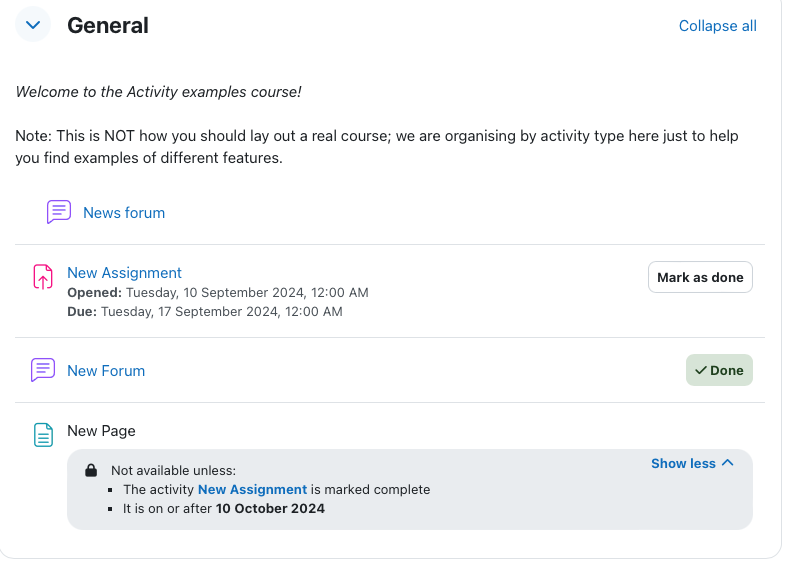Image resolution: width=799 pixels, height=575 pixels.
Task: Collapse the General section with chevron
Action: [x=33, y=24]
